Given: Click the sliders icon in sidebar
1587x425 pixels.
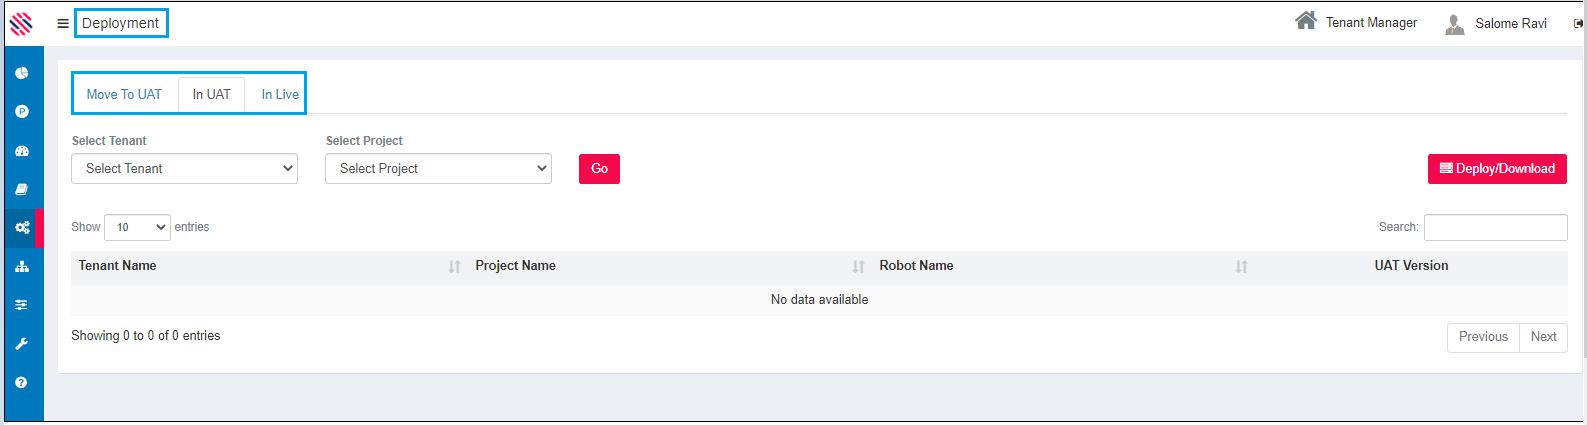Looking at the screenshot, I should (x=21, y=305).
